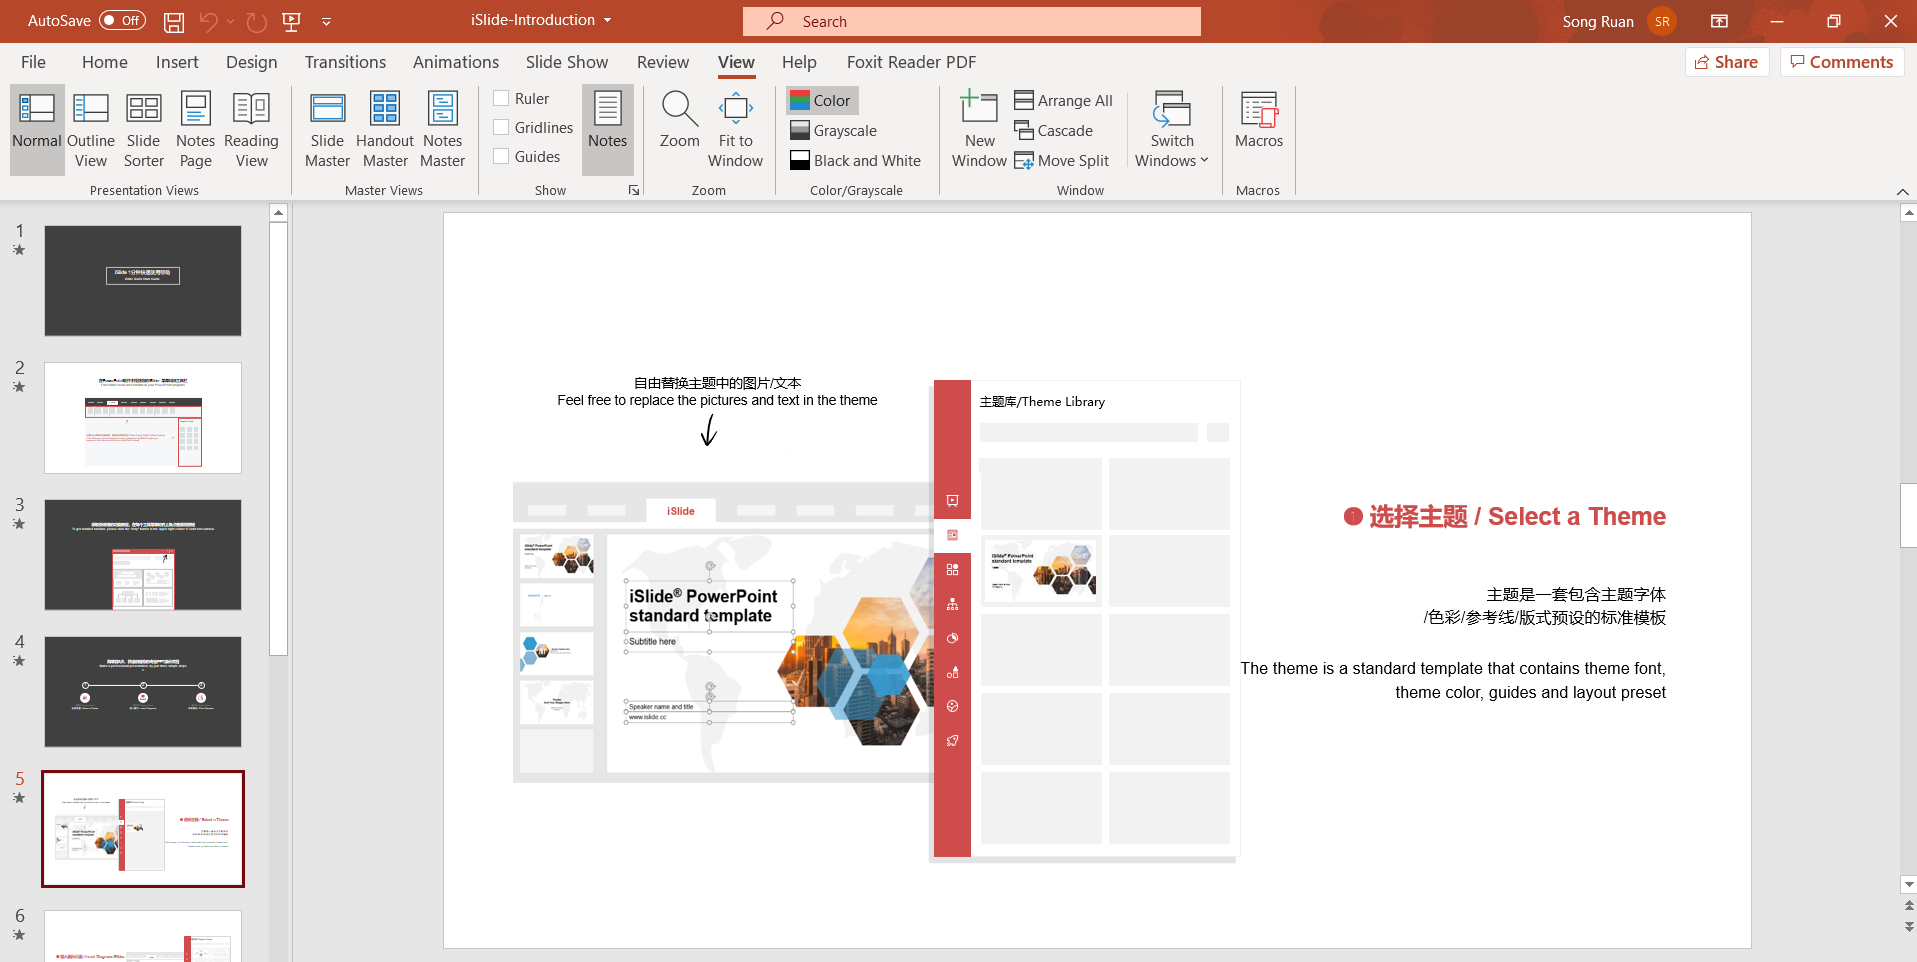This screenshot has width=1917, height=962.
Task: Click the Comments button
Action: click(x=1842, y=62)
